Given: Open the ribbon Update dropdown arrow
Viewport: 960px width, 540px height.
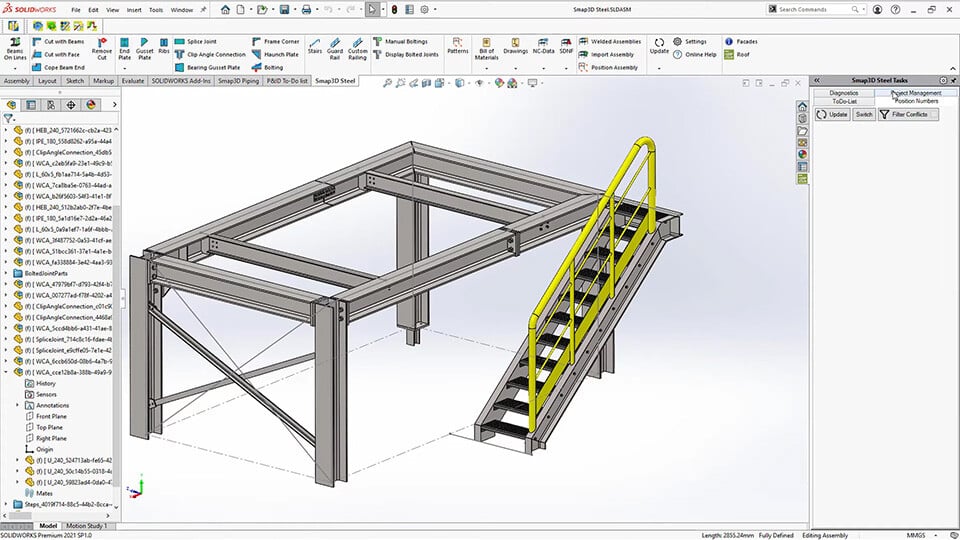Looking at the screenshot, I should coord(659,68).
